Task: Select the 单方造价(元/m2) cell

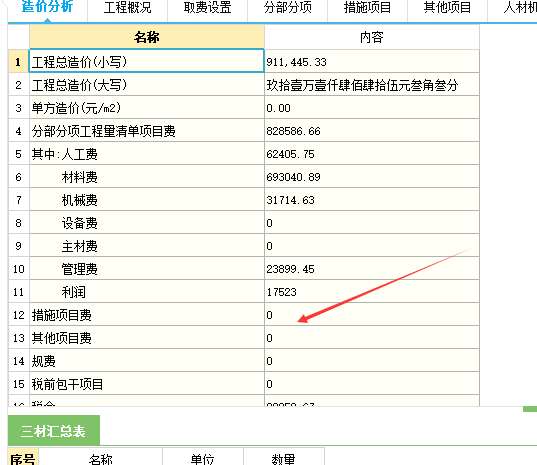Action: 147,108
